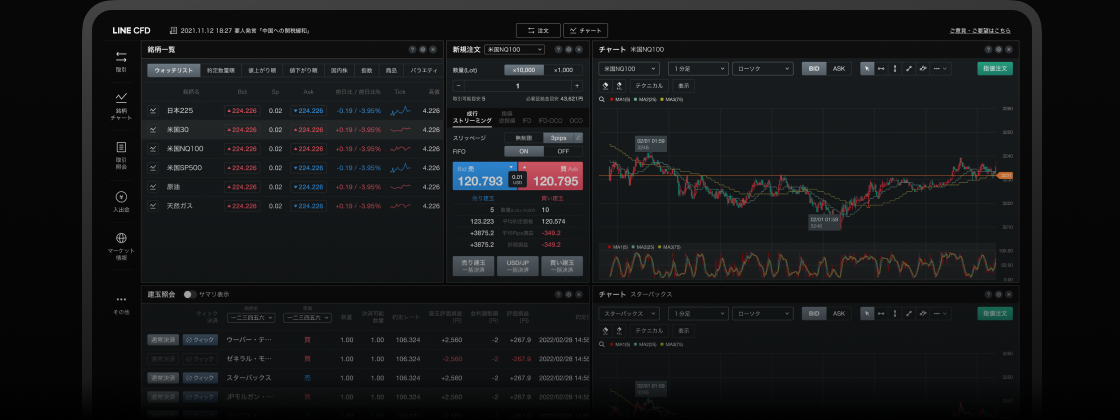
Task: Click erase-all tool in 米国NQ100 chart toolbar
Action: click(x=619, y=85)
